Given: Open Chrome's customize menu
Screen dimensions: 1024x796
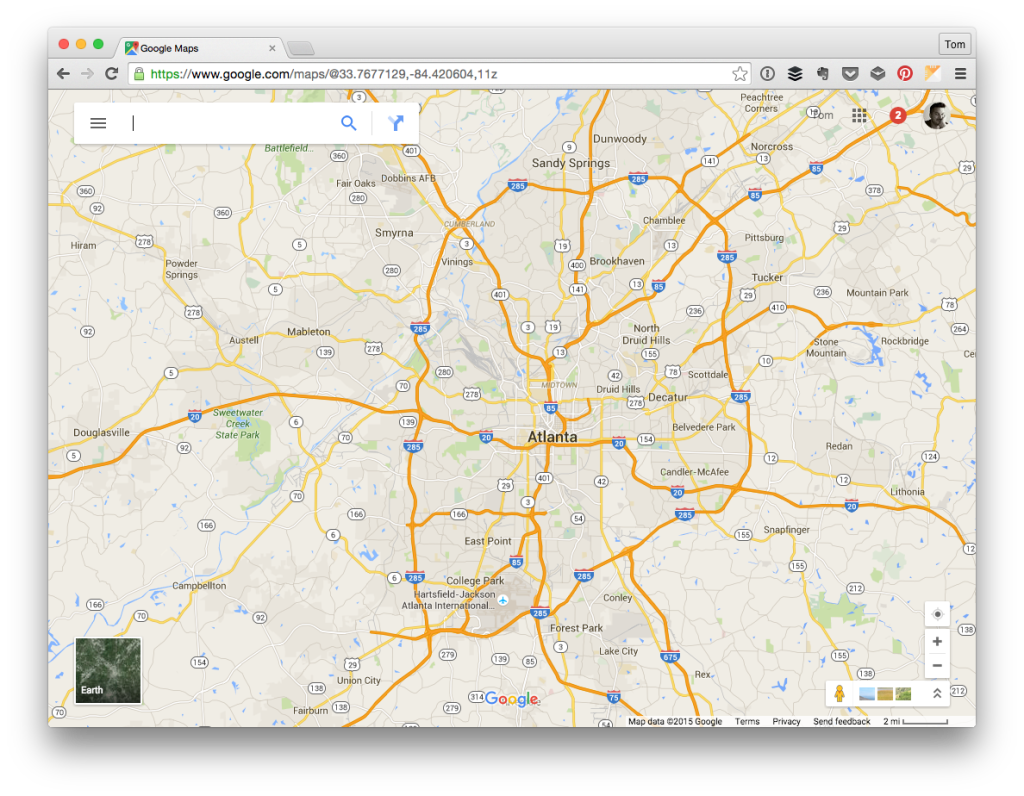Looking at the screenshot, I should [960, 73].
